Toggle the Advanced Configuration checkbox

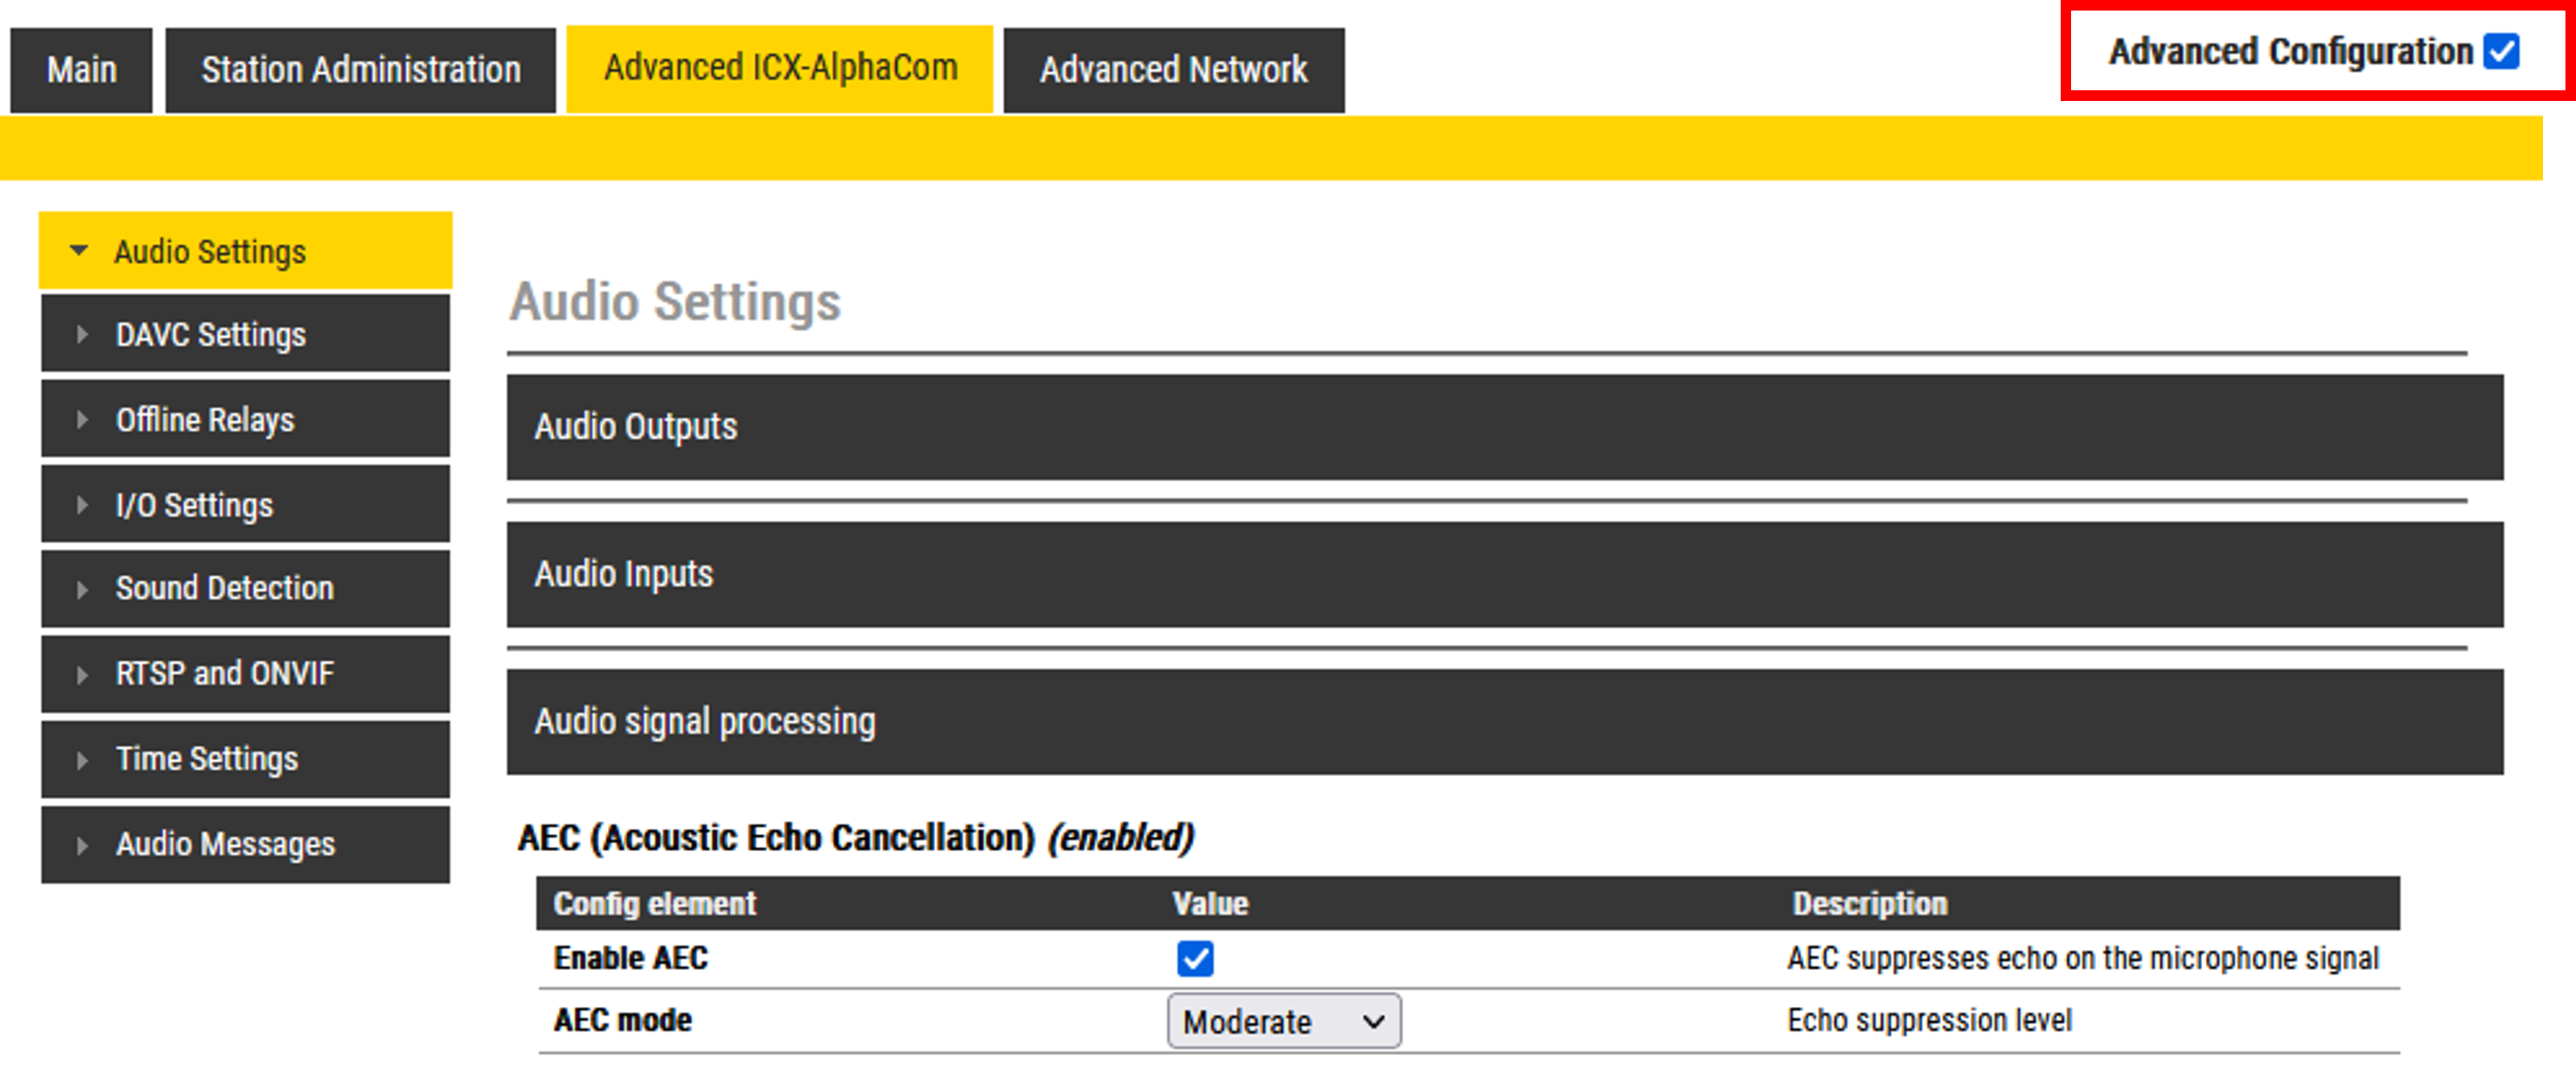click(x=2501, y=52)
